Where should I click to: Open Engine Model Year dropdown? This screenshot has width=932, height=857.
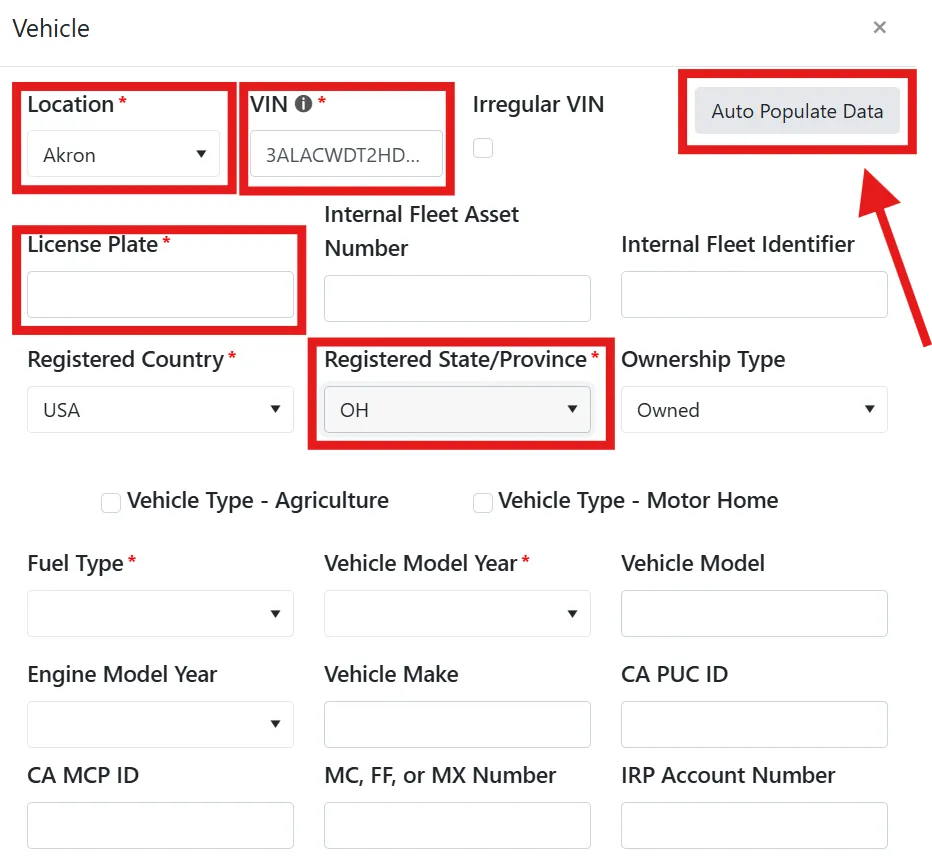tap(160, 724)
